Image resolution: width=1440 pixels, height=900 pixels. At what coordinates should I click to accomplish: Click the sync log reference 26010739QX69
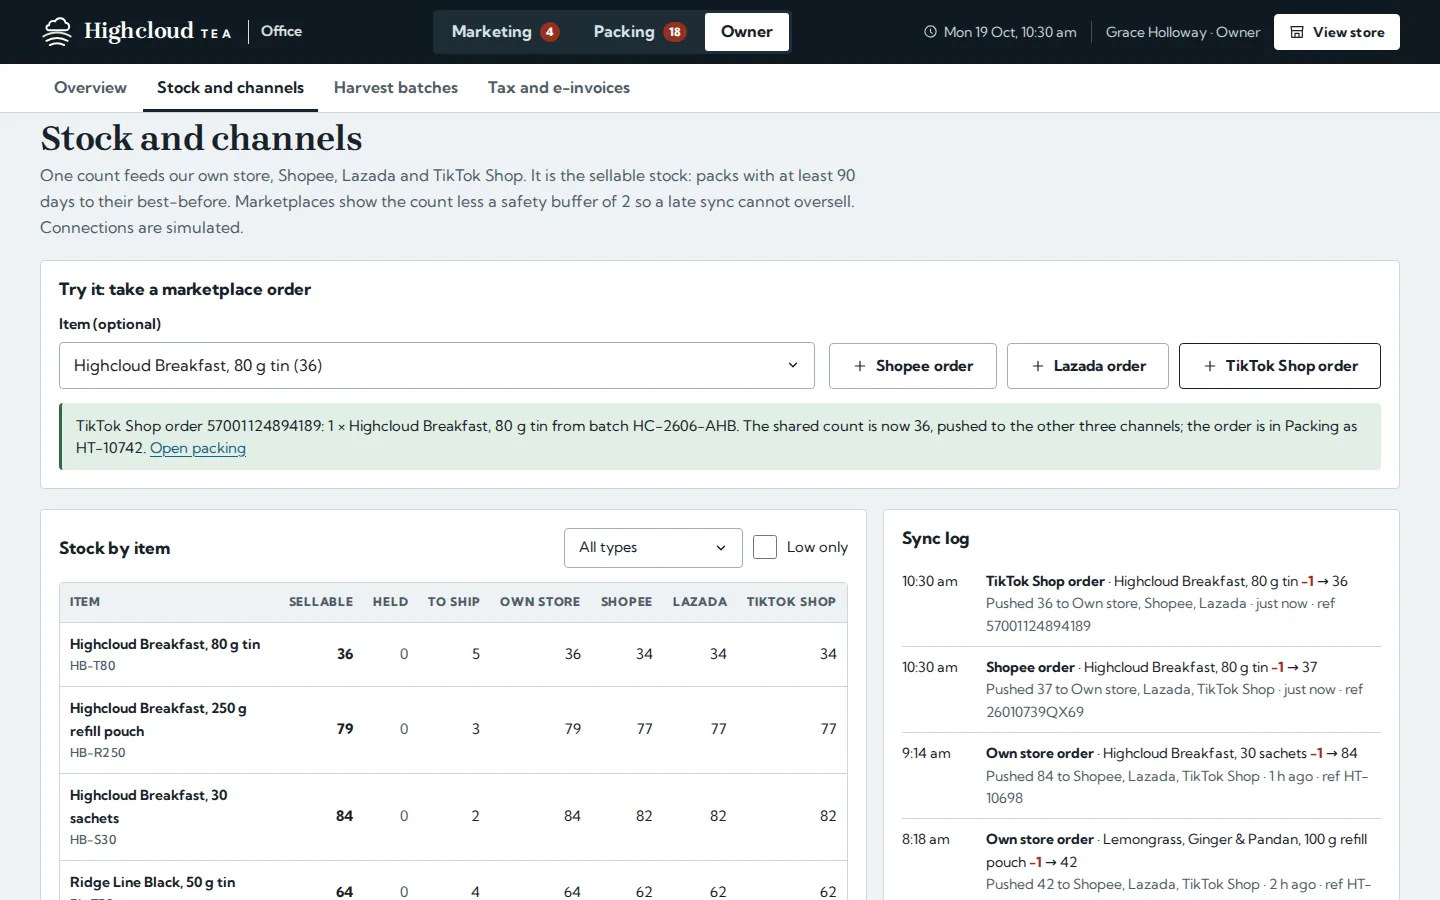click(x=1035, y=712)
